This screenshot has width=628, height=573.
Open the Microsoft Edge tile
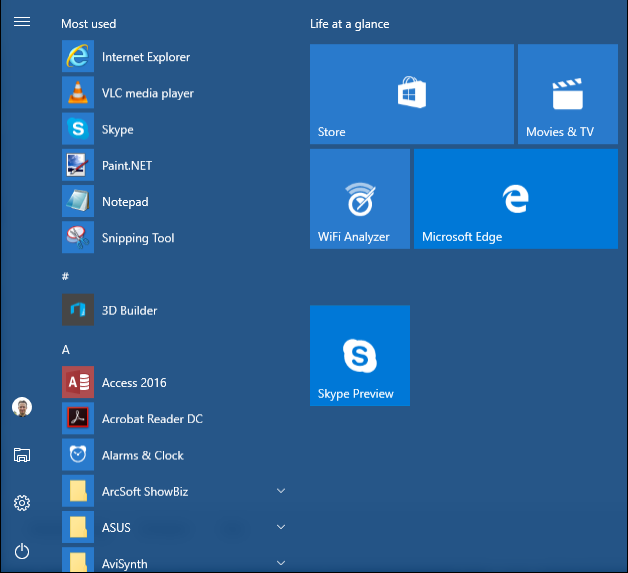click(x=516, y=199)
